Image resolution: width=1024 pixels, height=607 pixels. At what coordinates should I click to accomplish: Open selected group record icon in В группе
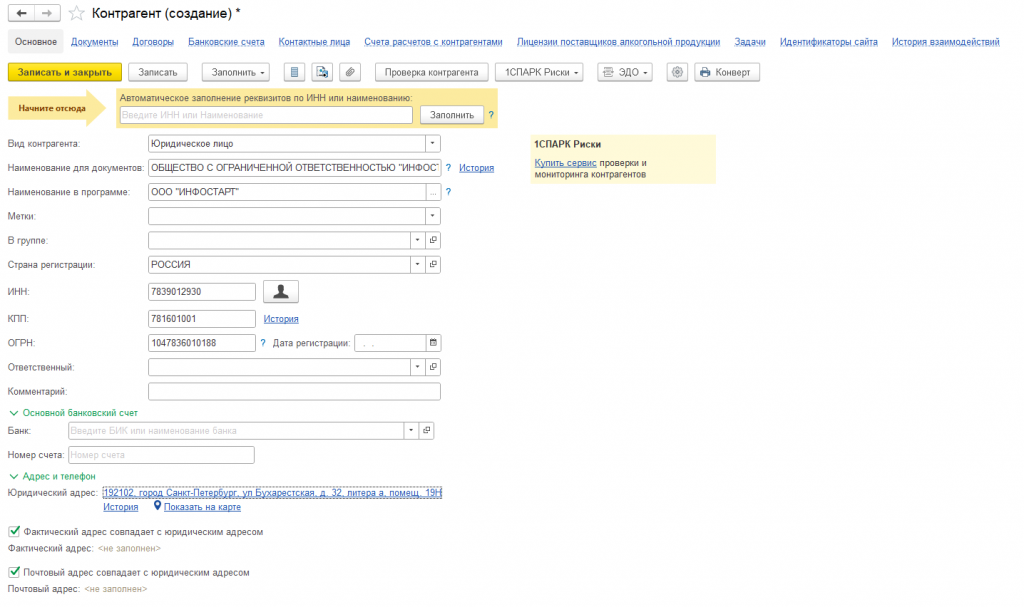tap(433, 240)
